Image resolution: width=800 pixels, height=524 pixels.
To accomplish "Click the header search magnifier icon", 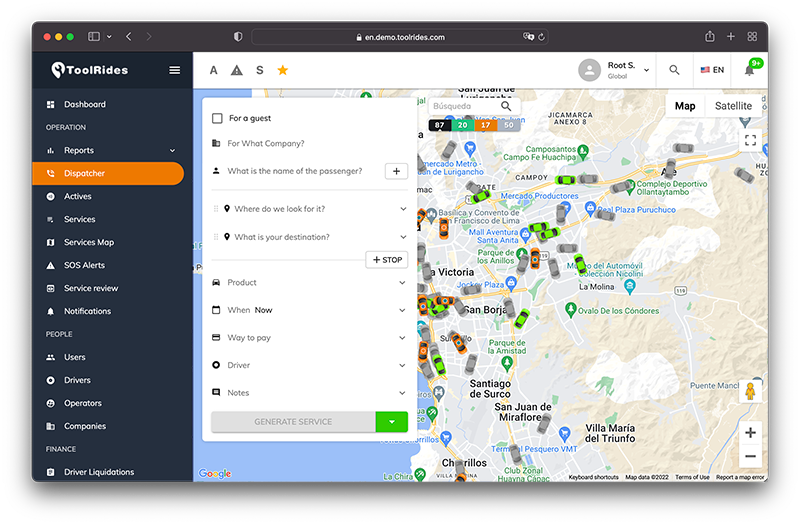I will 674,70.
